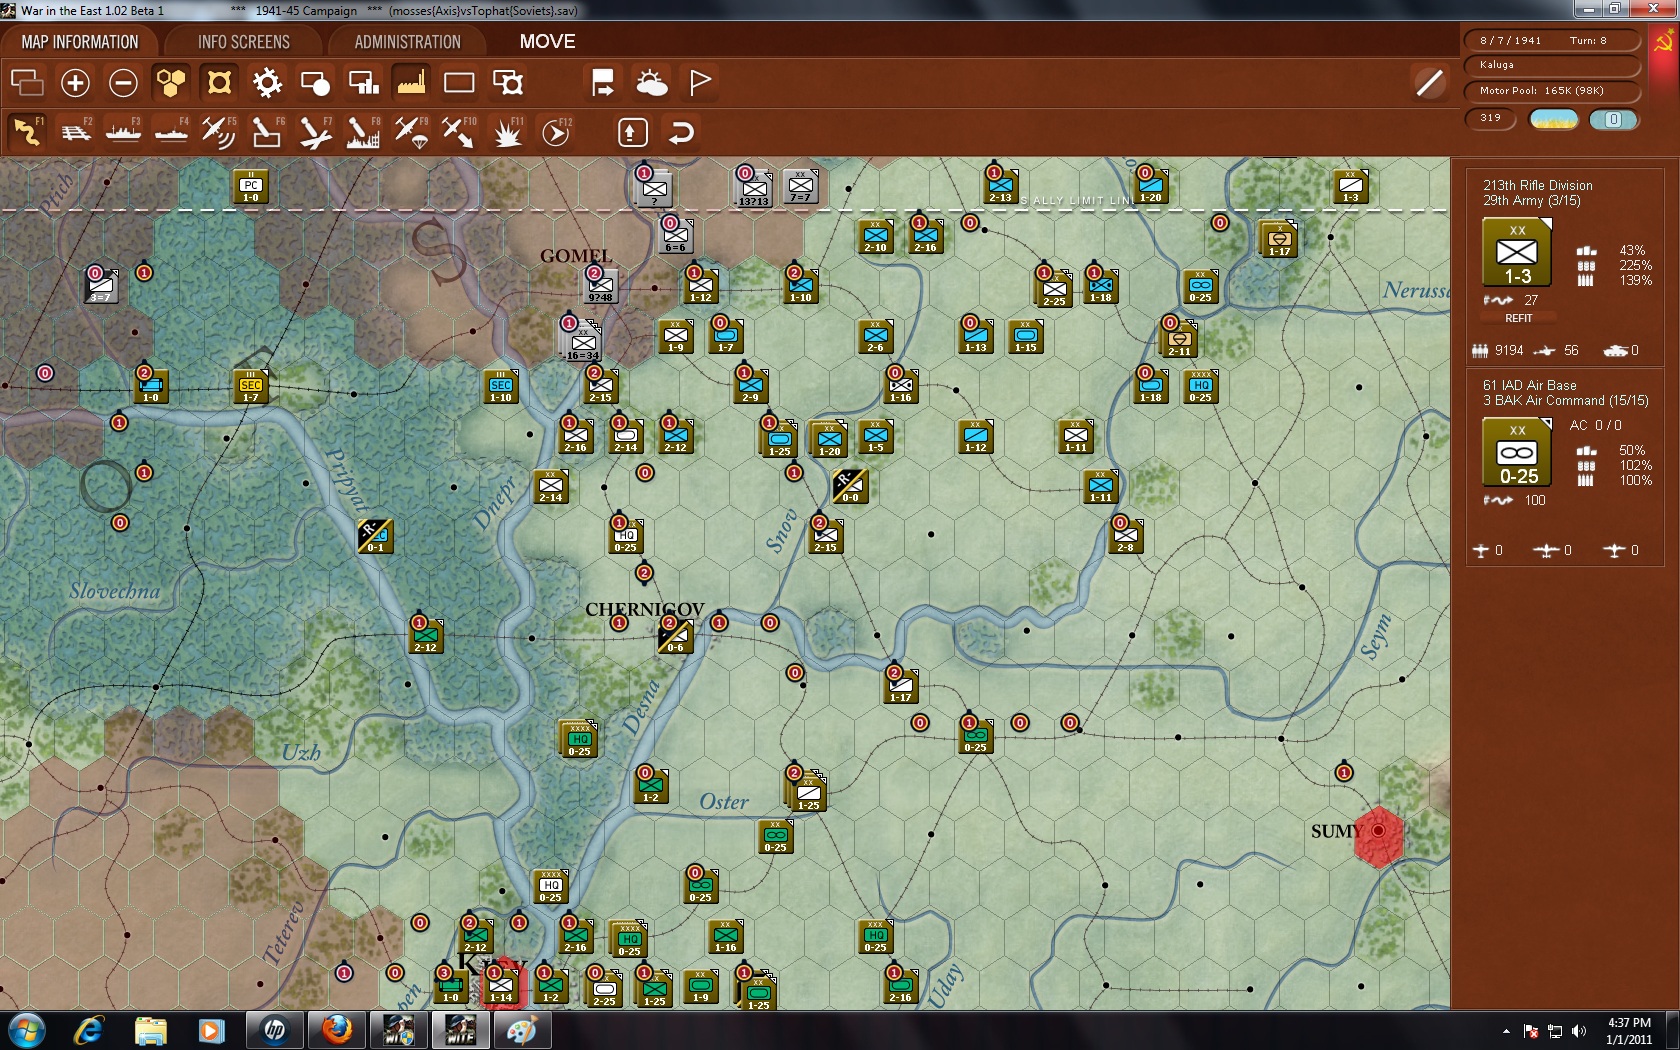Click the undo move icon

coord(681,131)
